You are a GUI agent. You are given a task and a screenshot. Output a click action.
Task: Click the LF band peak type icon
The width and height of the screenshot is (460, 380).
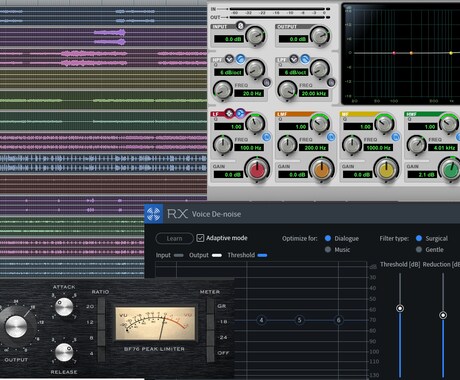pyautogui.click(x=229, y=114)
